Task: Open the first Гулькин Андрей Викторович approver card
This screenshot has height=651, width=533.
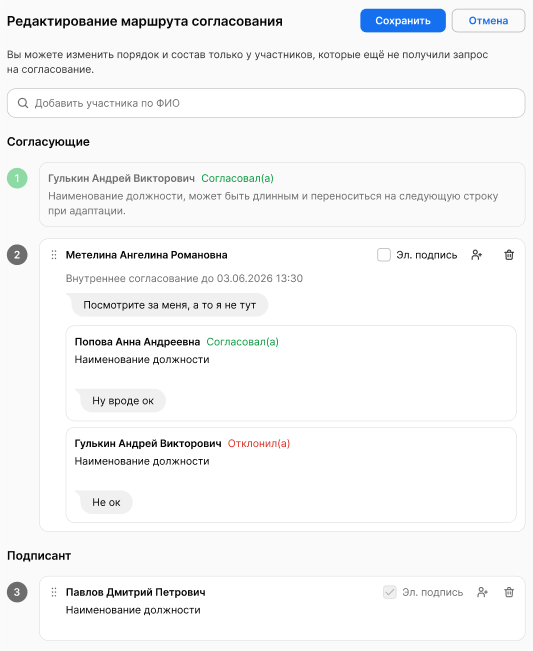Action: [x=282, y=194]
